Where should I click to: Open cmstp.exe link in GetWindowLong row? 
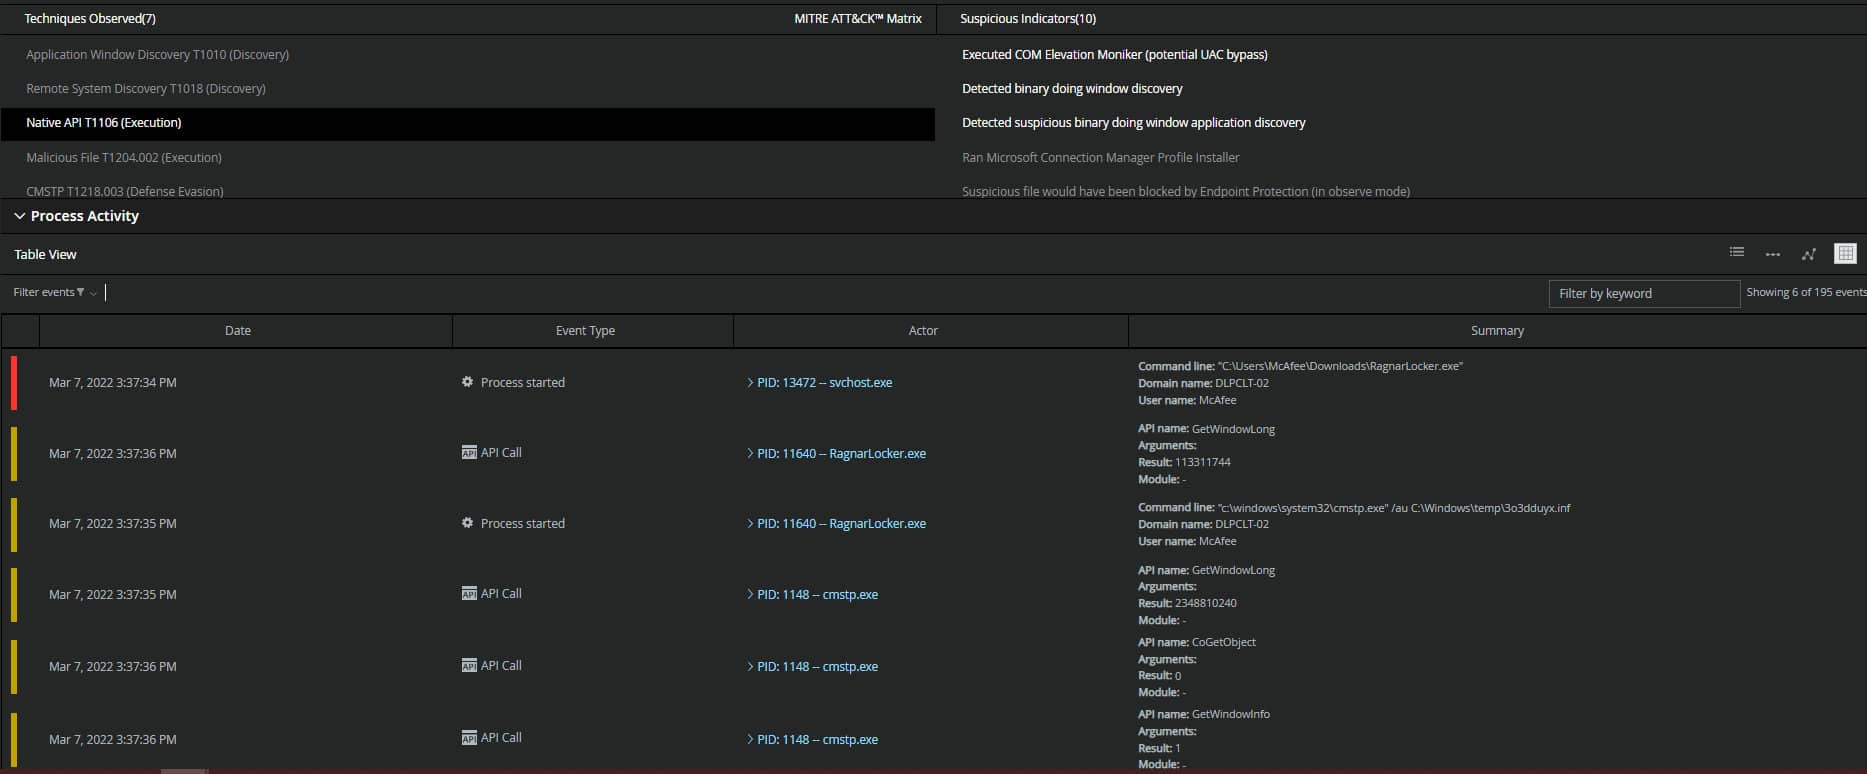coord(818,595)
